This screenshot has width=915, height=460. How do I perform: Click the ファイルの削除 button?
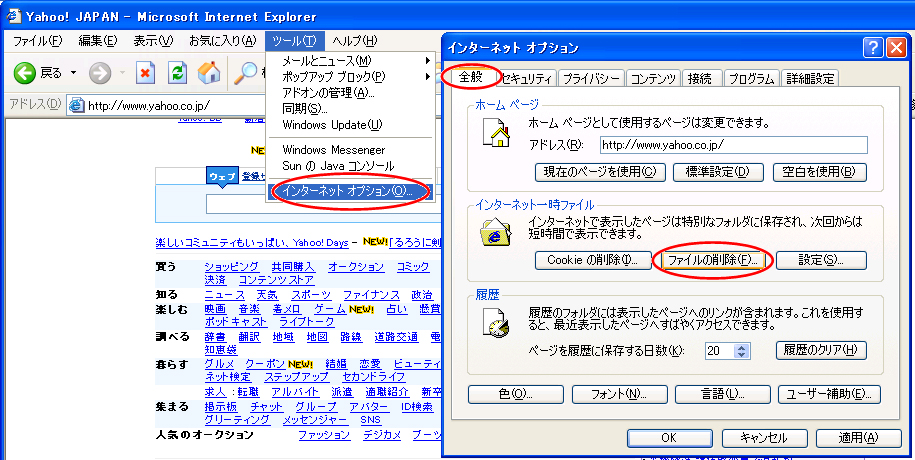[712, 260]
